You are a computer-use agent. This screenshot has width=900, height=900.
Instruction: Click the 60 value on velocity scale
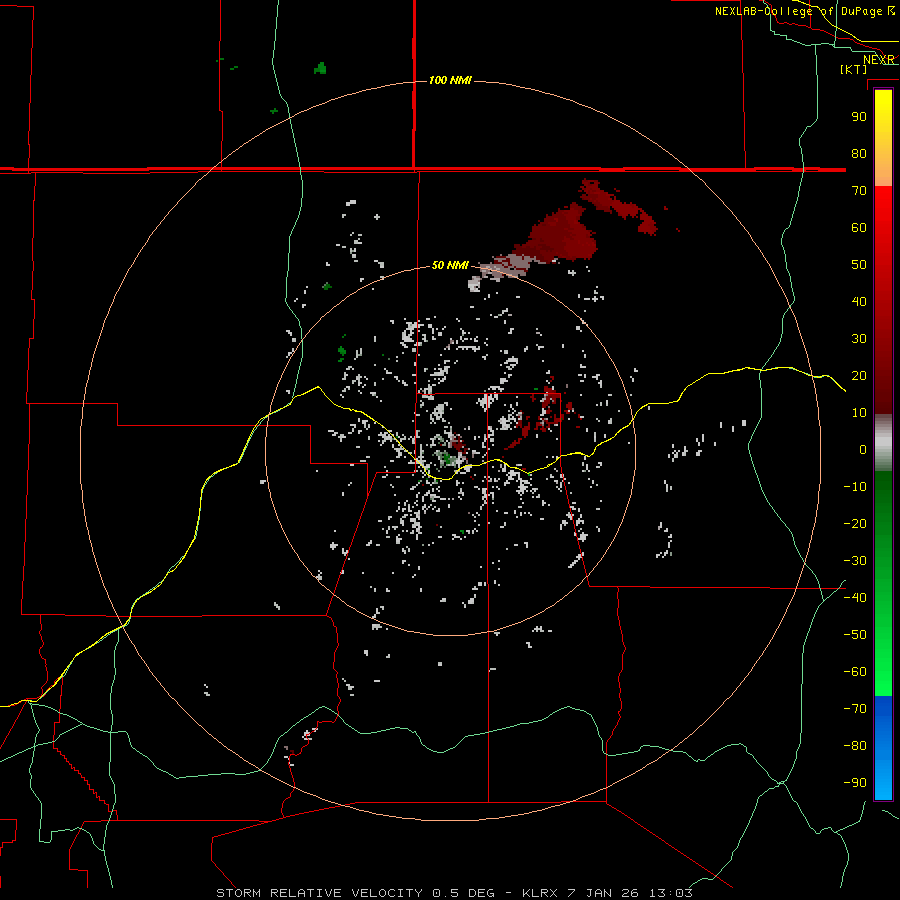859,227
